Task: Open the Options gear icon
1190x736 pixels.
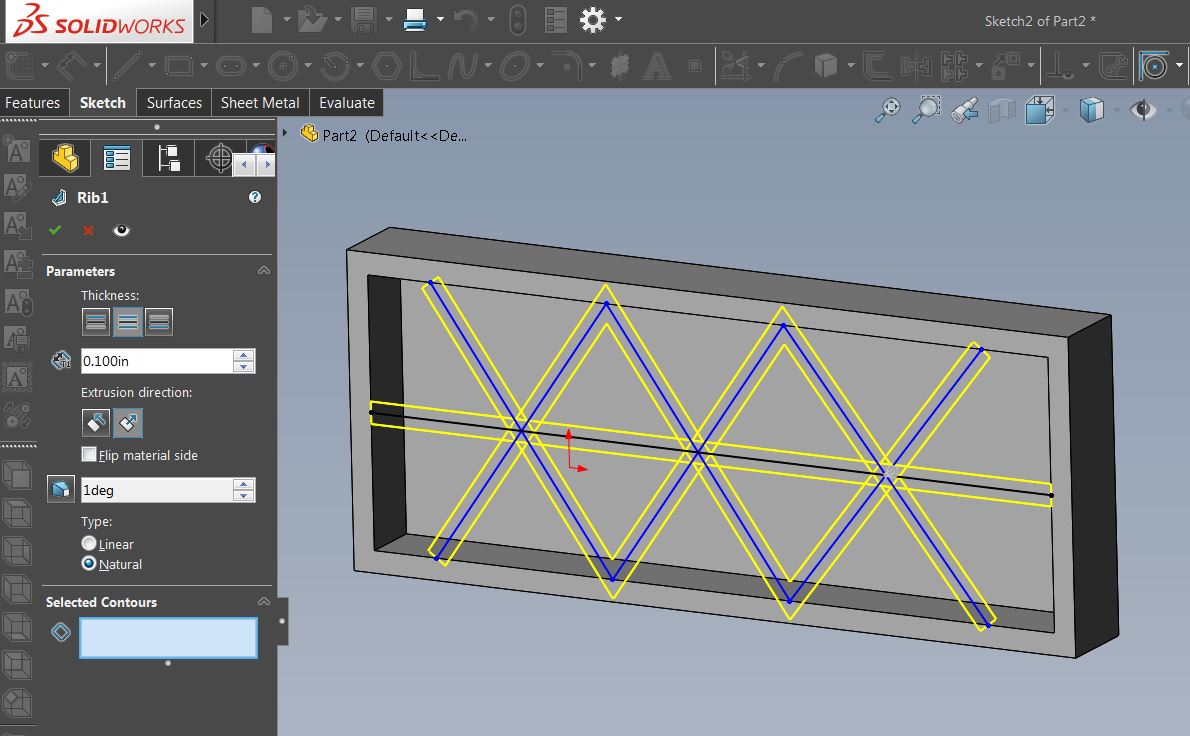Action: coord(593,20)
